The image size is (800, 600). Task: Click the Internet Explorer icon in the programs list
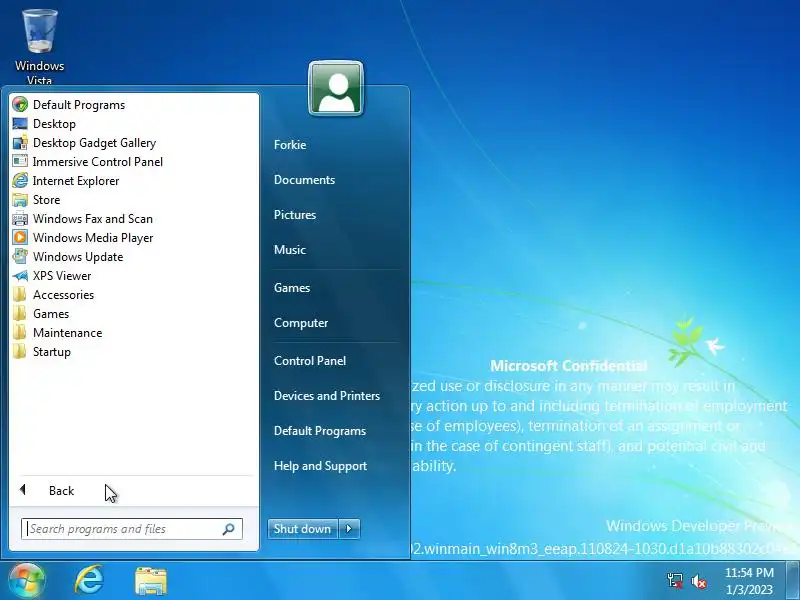pos(20,181)
